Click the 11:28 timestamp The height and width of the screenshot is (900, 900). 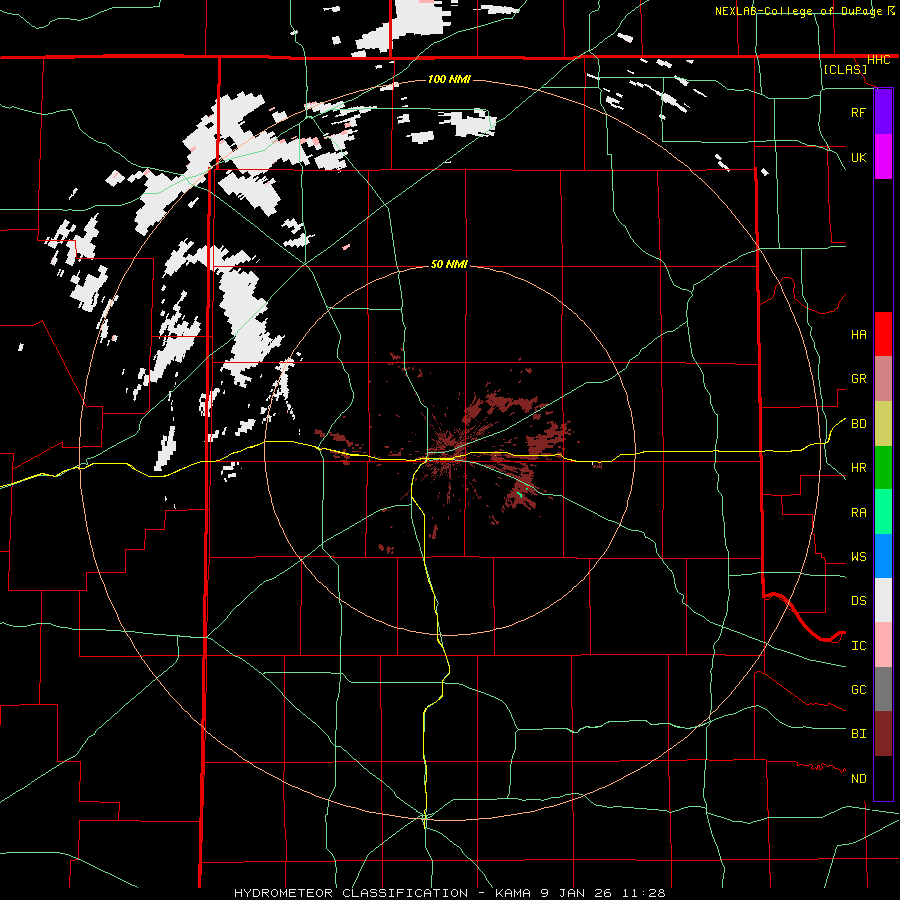tap(643, 893)
